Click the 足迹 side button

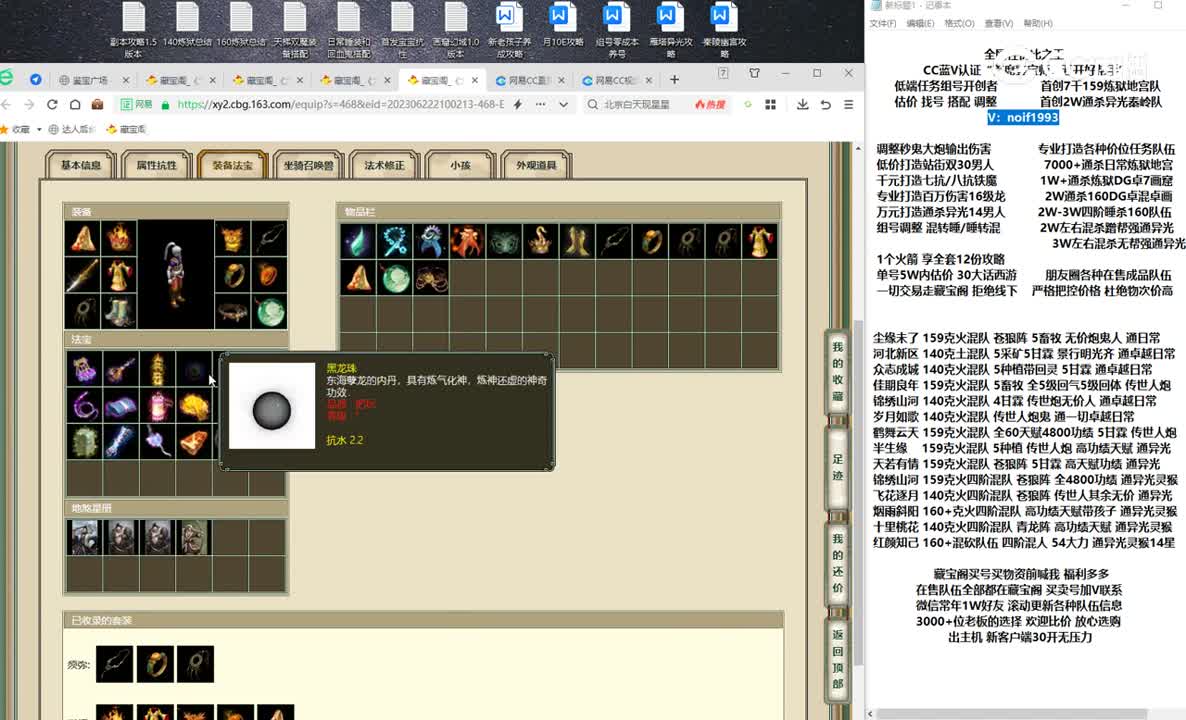coord(837,467)
